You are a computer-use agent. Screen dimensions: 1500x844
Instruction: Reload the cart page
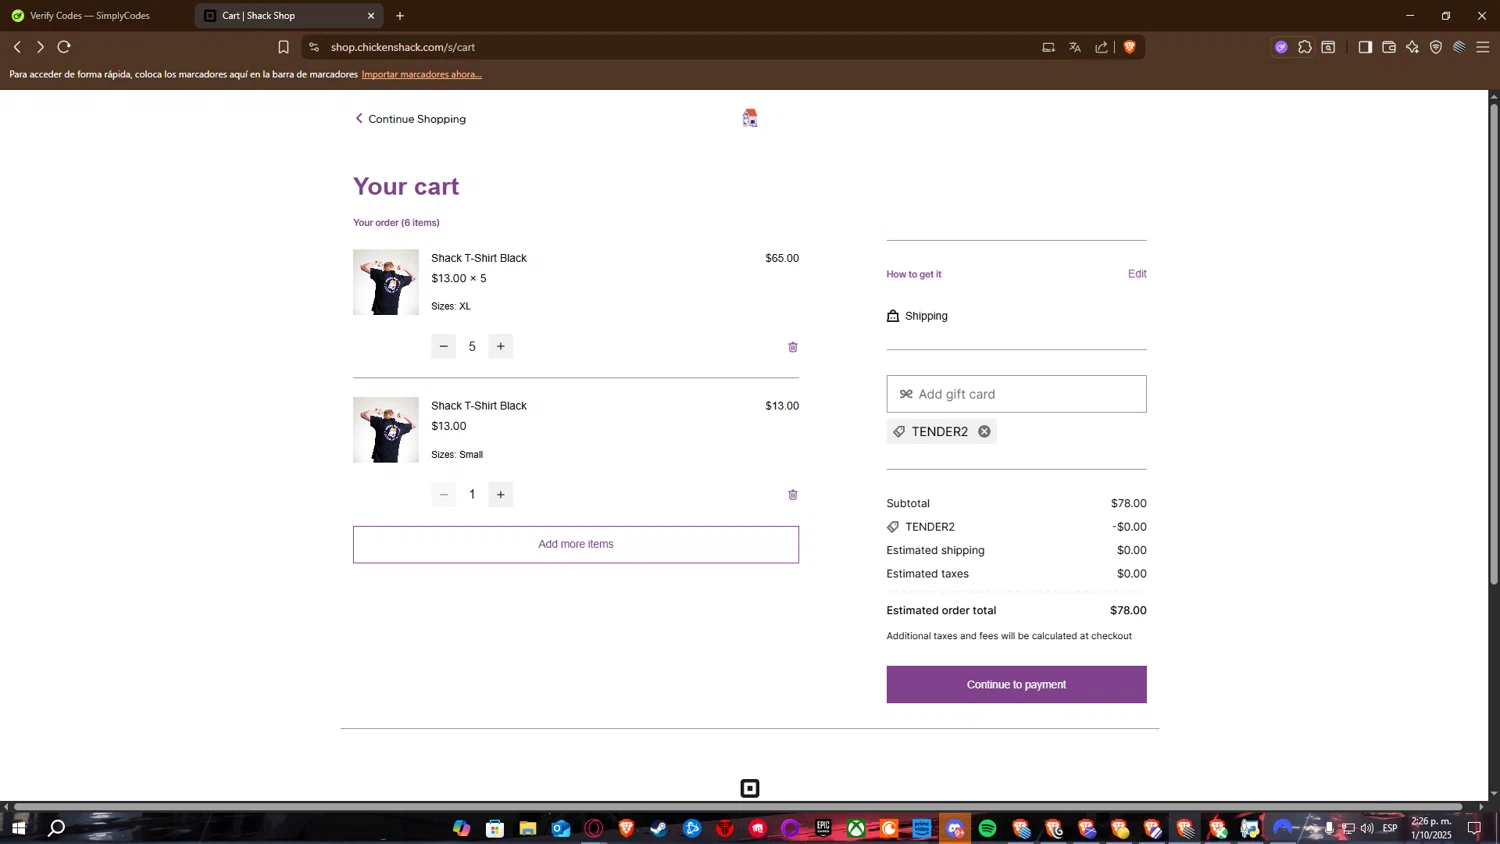tap(64, 47)
